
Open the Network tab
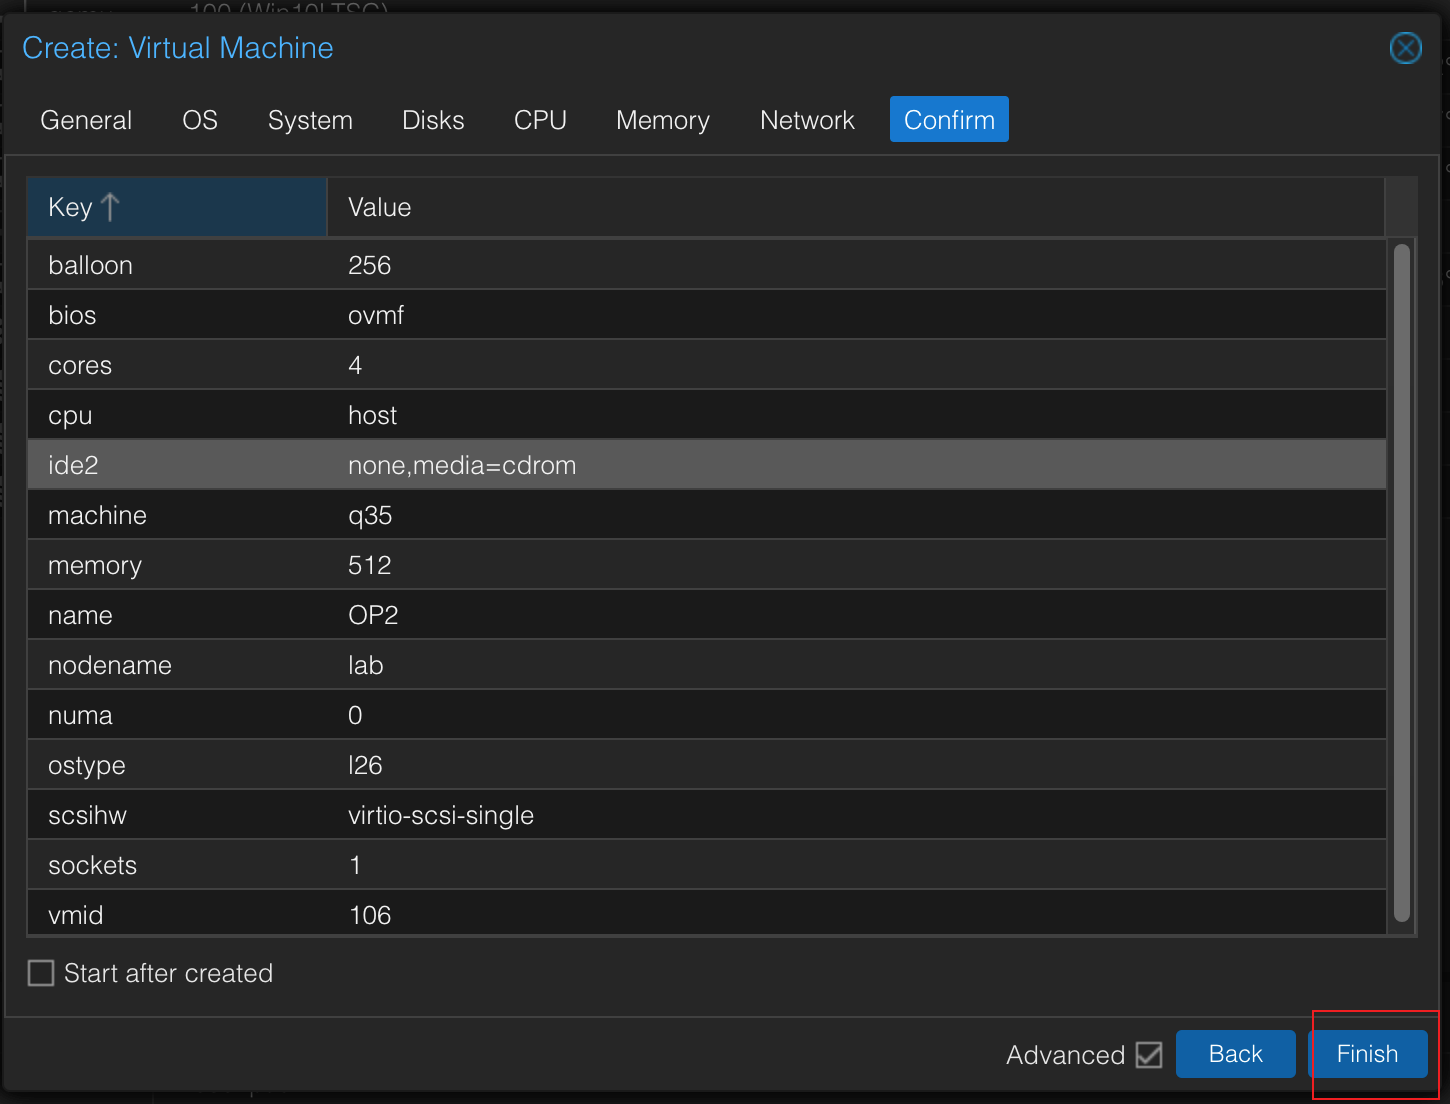click(x=807, y=120)
